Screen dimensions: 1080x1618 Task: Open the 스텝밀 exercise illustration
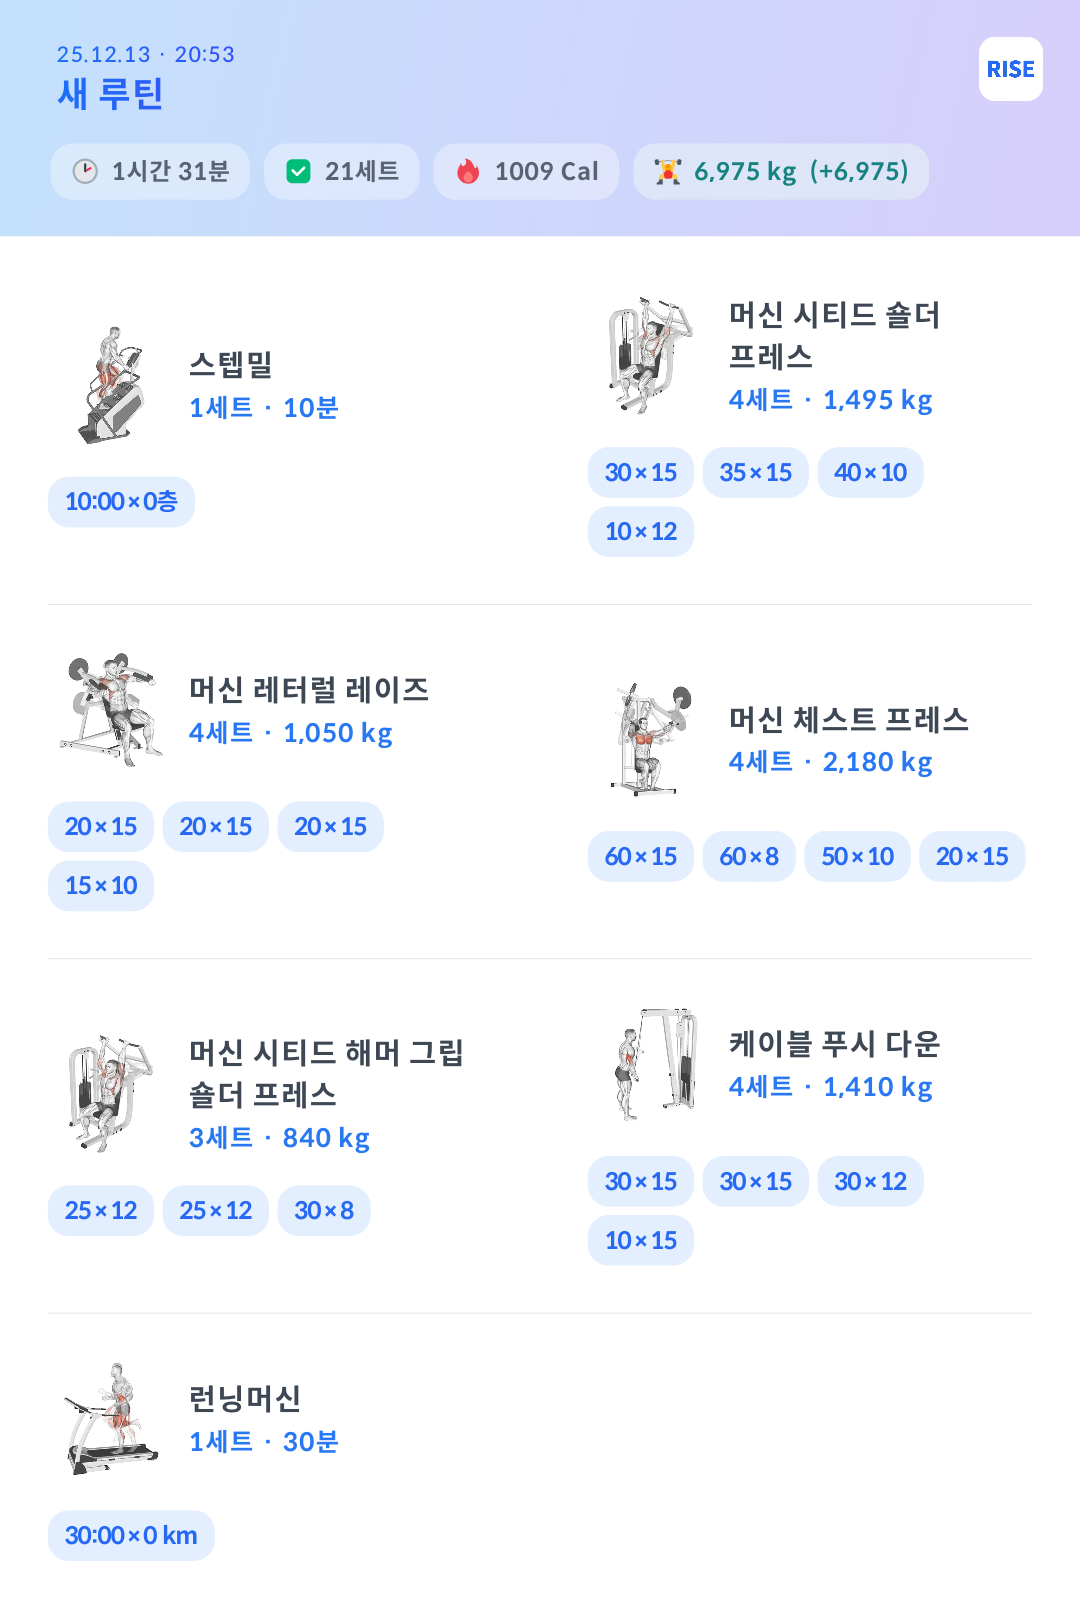point(110,385)
